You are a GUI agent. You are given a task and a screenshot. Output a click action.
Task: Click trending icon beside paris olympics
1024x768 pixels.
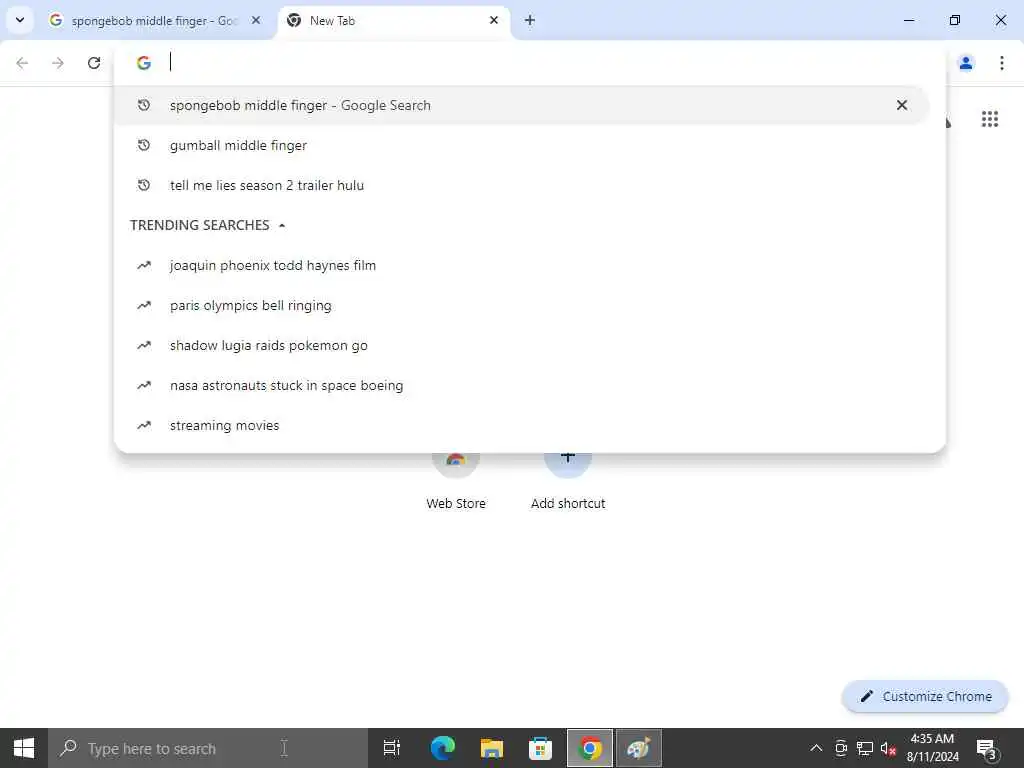[144, 305]
